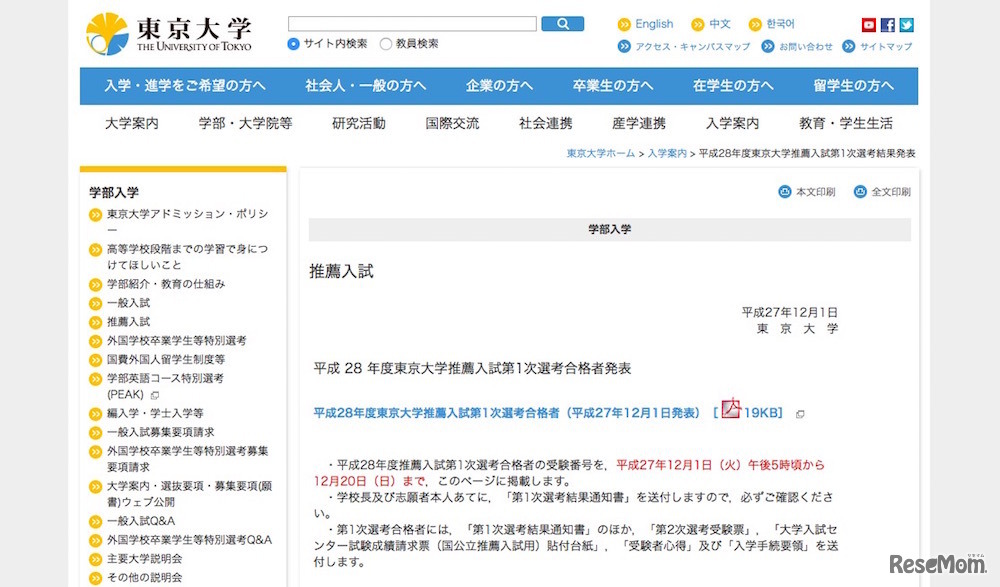The height and width of the screenshot is (587, 1000).
Task: Click the 本文印刷 print icon
Action: [x=785, y=192]
